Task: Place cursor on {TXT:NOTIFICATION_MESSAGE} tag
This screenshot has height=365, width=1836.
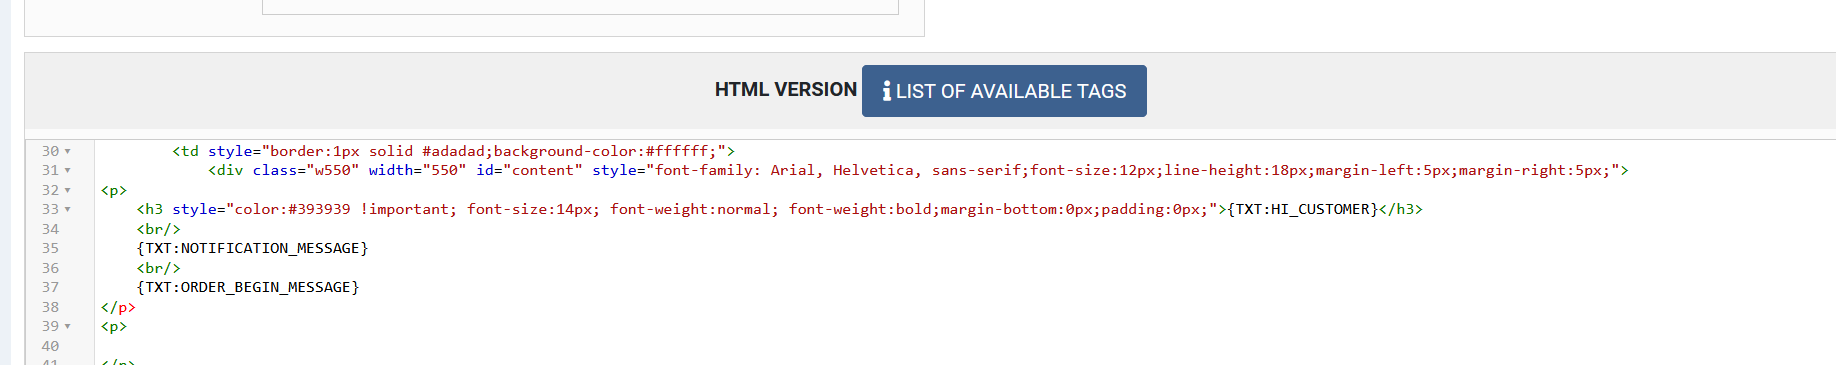Action: [x=252, y=248]
